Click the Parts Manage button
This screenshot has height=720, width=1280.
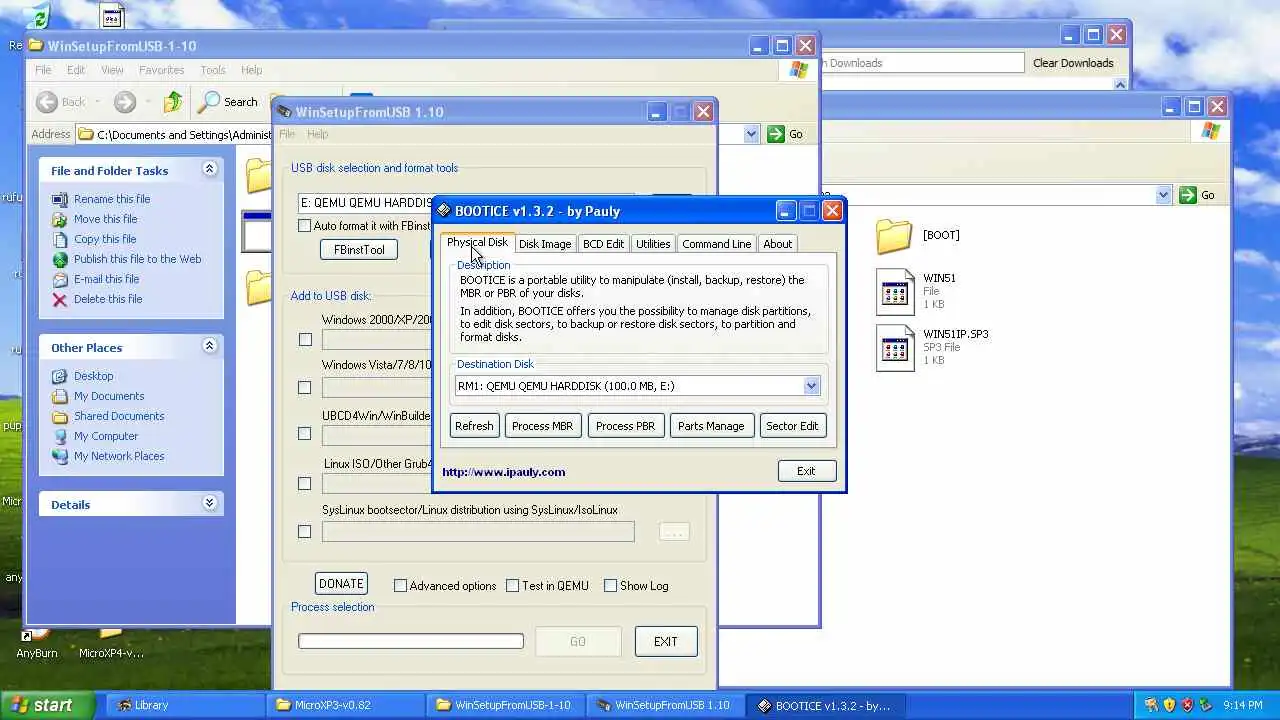711,426
